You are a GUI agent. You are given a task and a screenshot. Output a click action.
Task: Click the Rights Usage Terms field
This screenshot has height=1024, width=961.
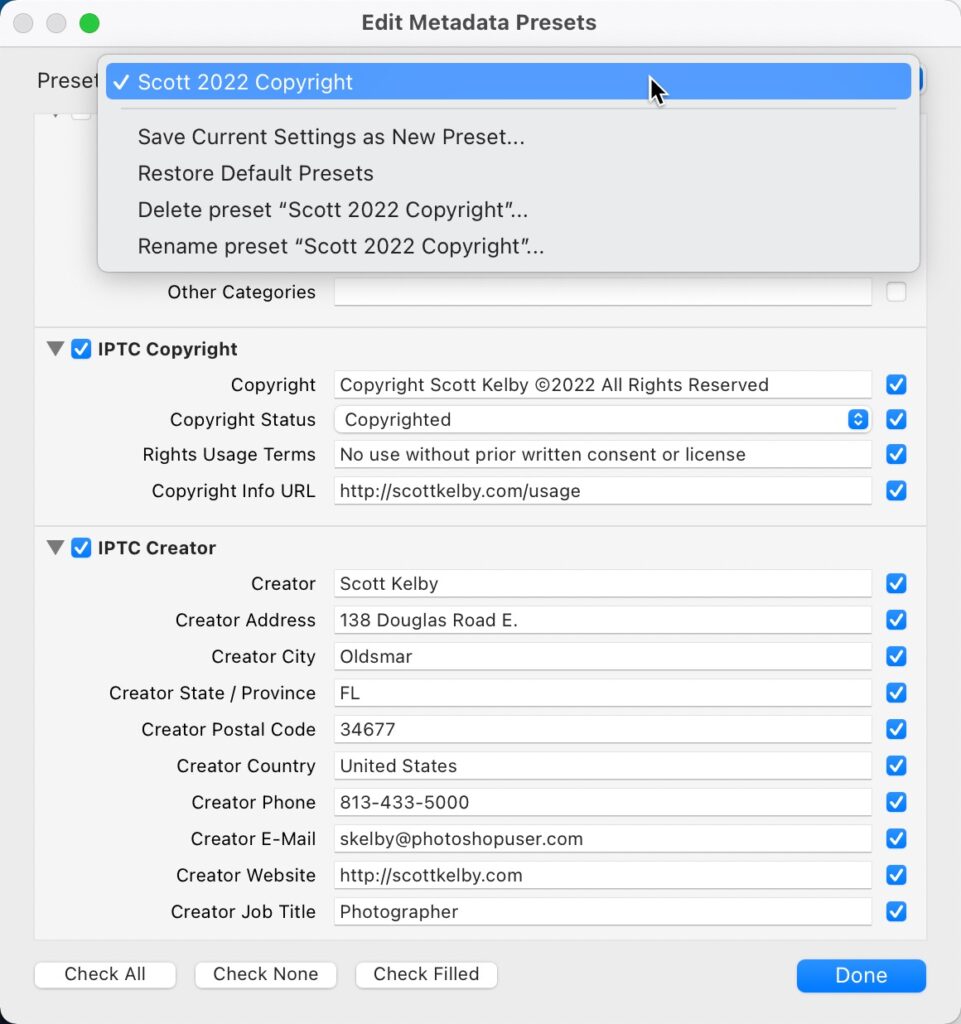[x=603, y=454]
